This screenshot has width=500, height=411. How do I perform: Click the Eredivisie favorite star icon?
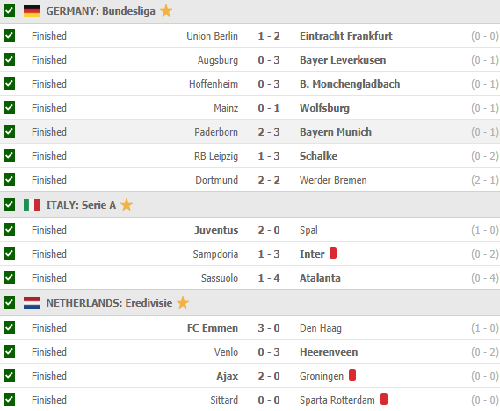[183, 303]
